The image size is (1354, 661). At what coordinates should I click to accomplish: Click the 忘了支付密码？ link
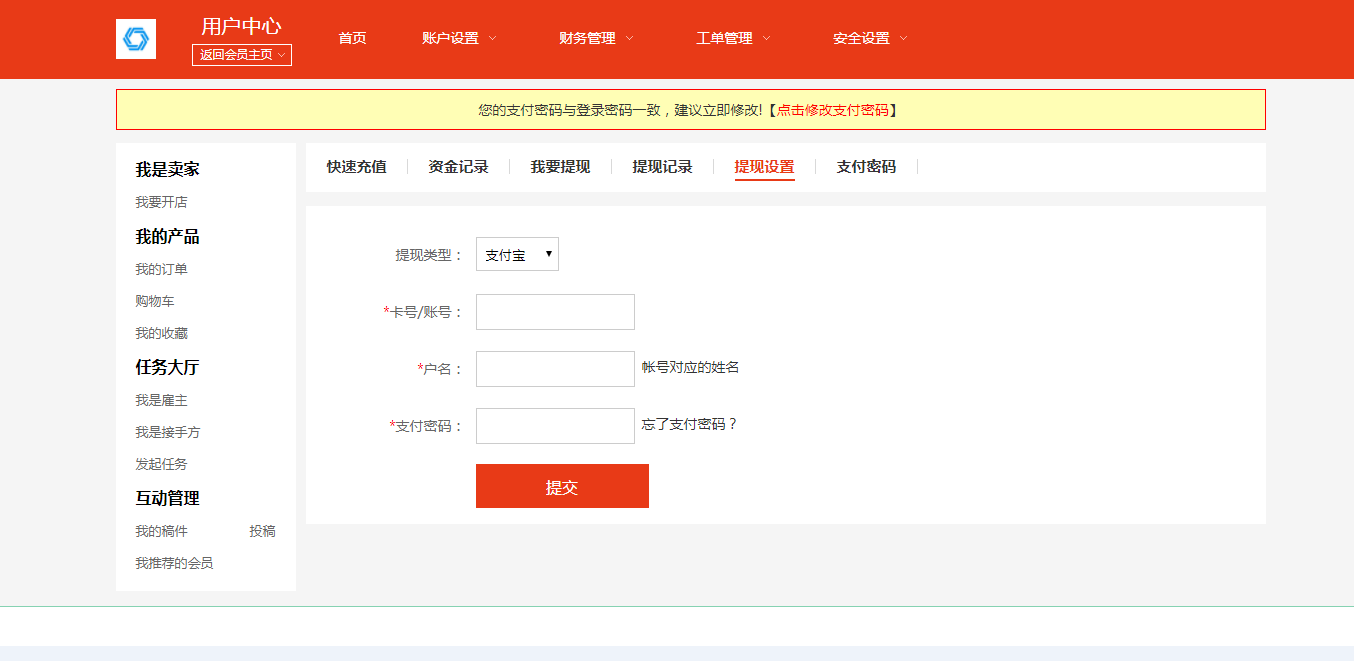pyautogui.click(x=690, y=424)
